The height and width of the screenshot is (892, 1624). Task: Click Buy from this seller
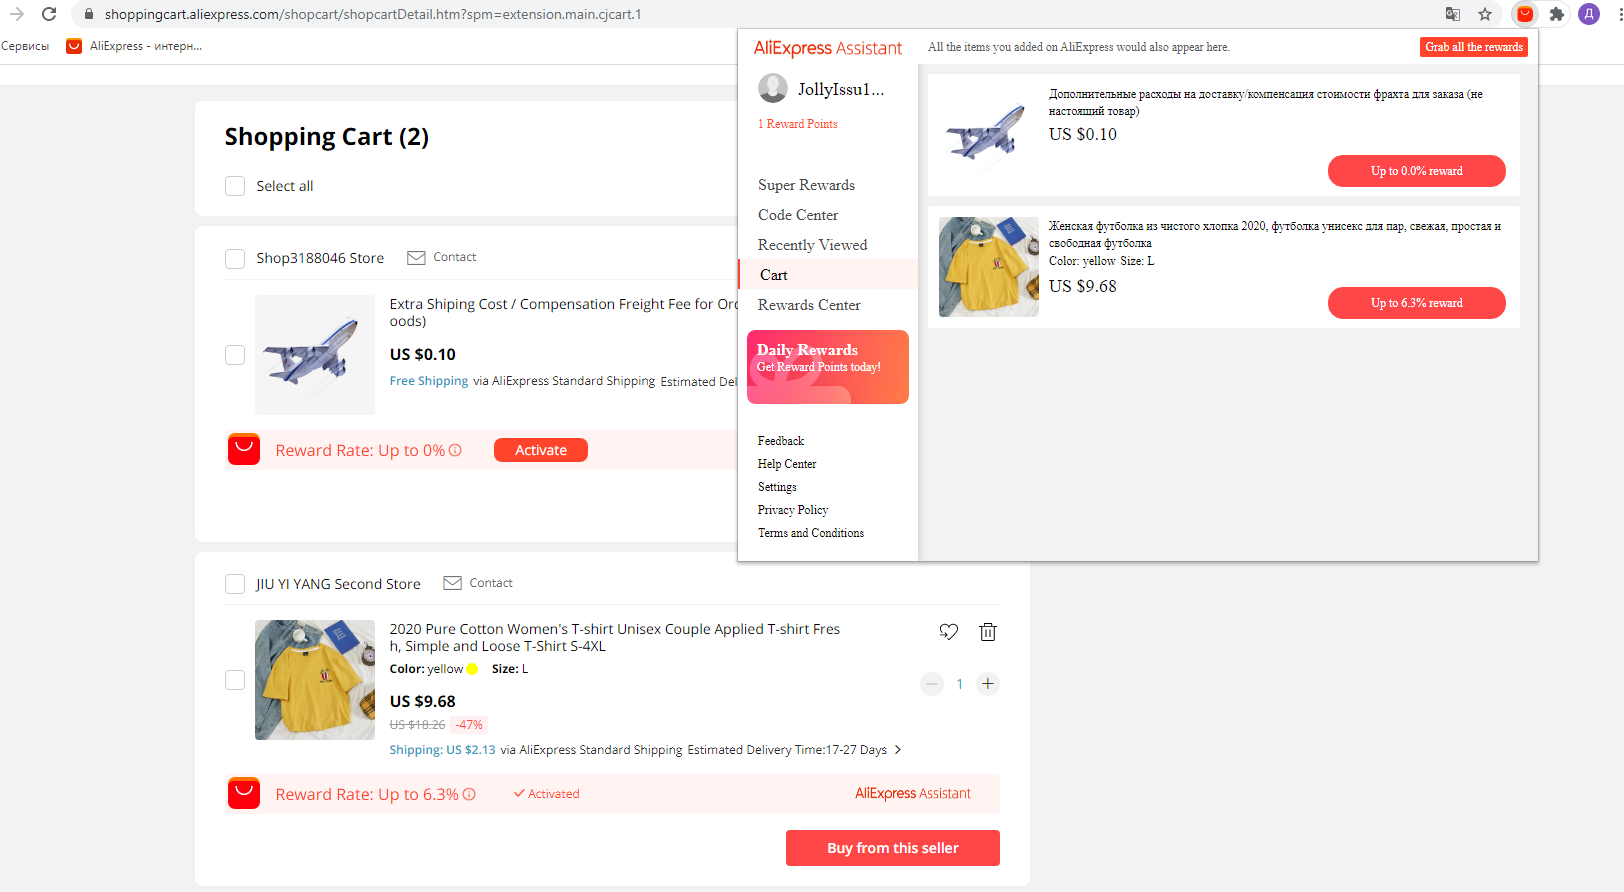(893, 848)
